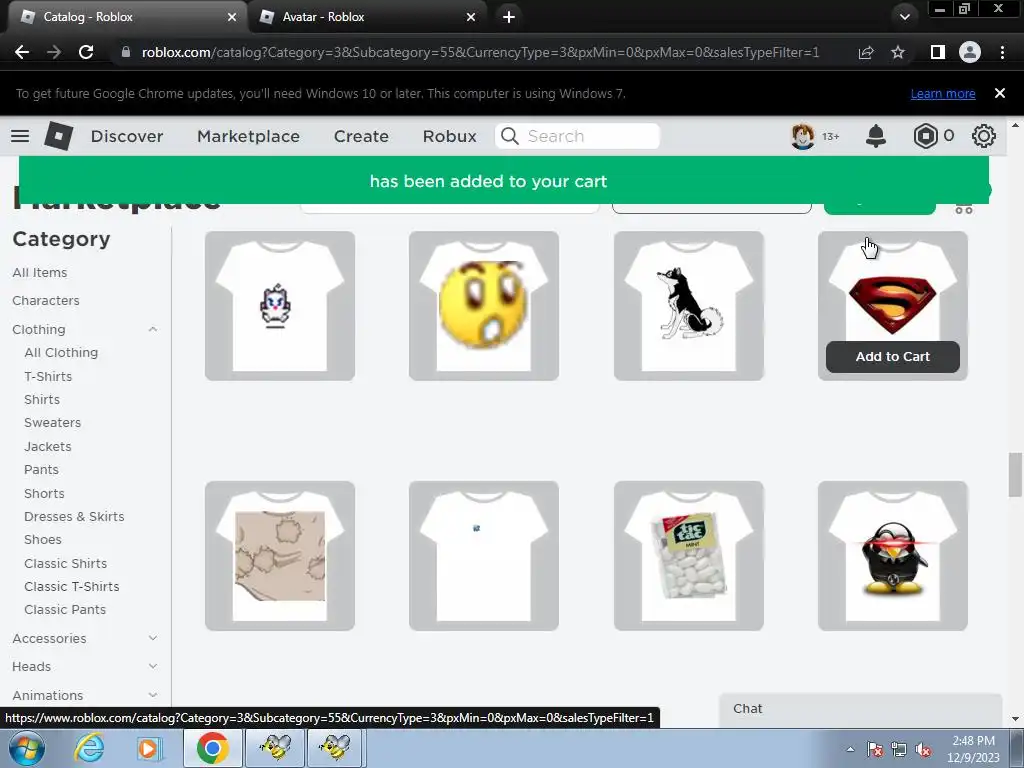Screen dimensions: 1024x768
Task: Click the site lock icon in address bar
Action: coord(126,52)
